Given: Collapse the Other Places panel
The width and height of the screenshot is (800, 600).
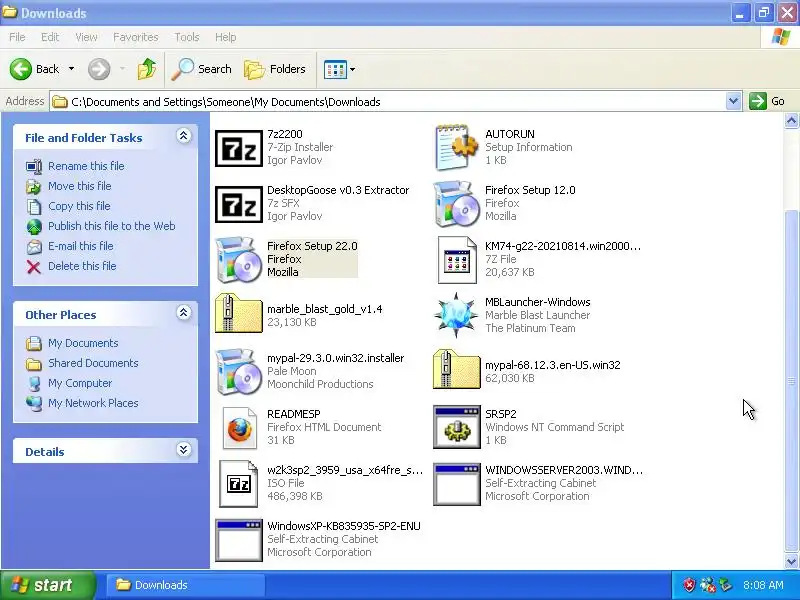Looking at the screenshot, I should [x=184, y=313].
